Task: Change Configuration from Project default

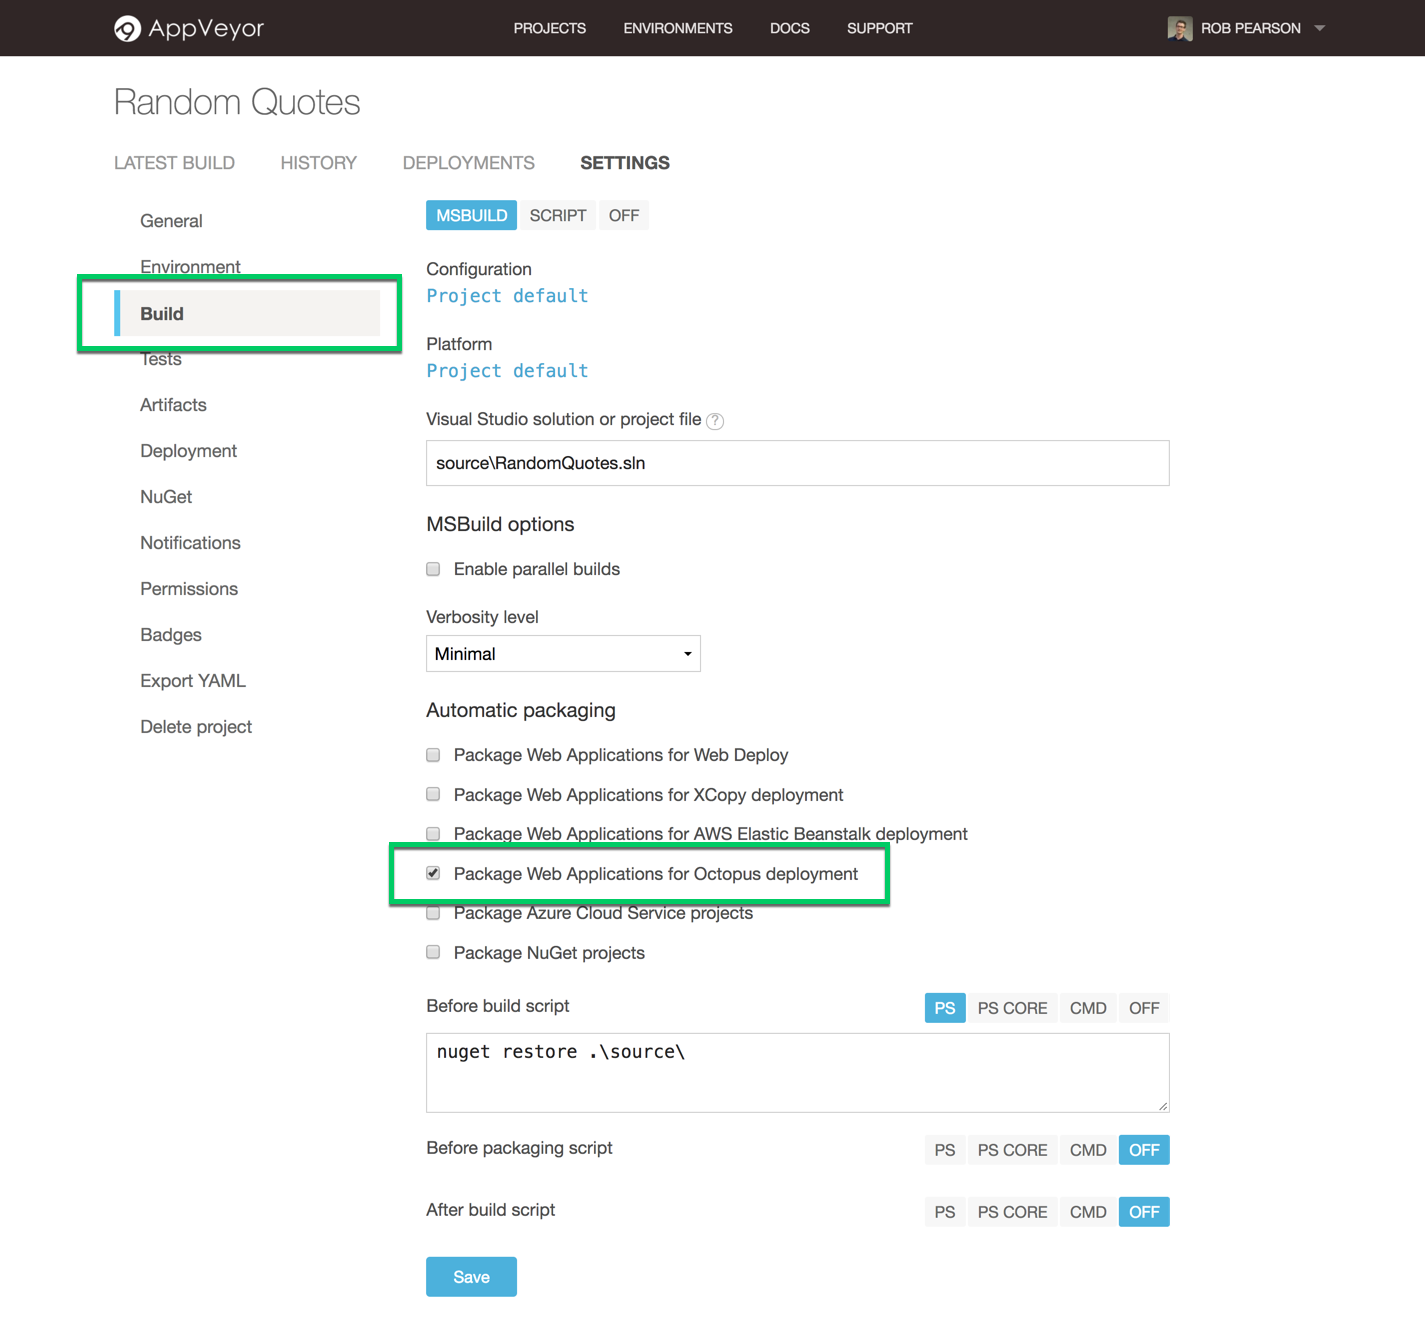Action: 507,295
